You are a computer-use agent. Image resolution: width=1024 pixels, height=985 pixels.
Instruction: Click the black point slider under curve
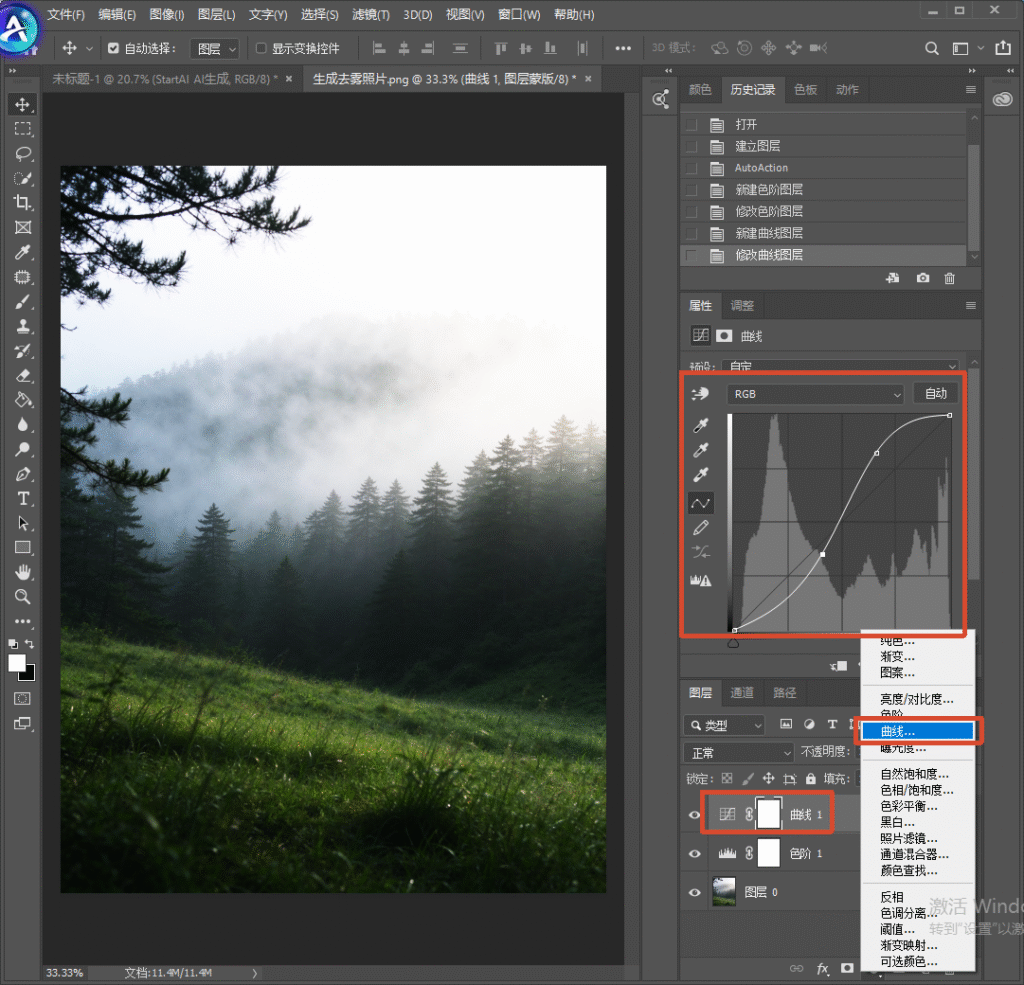coord(733,643)
